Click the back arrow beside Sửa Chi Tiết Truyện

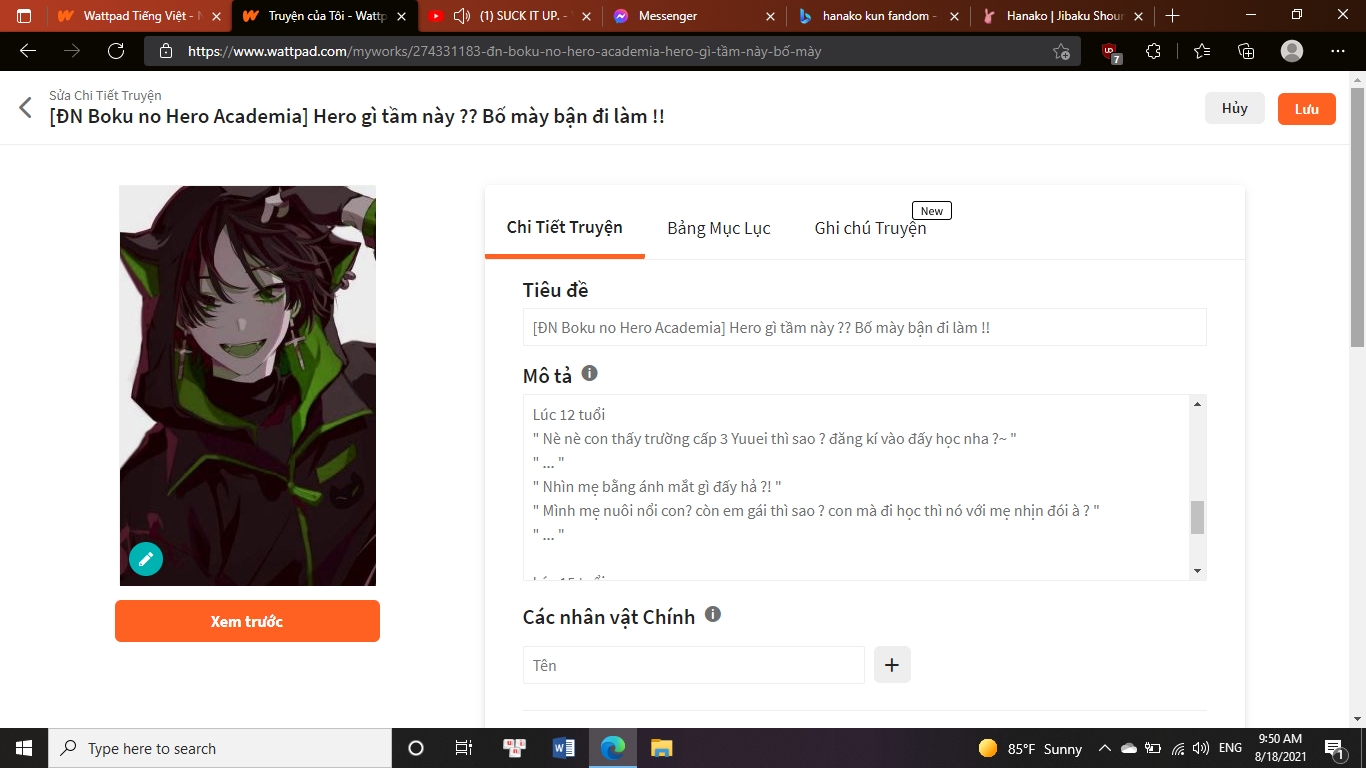click(25, 108)
